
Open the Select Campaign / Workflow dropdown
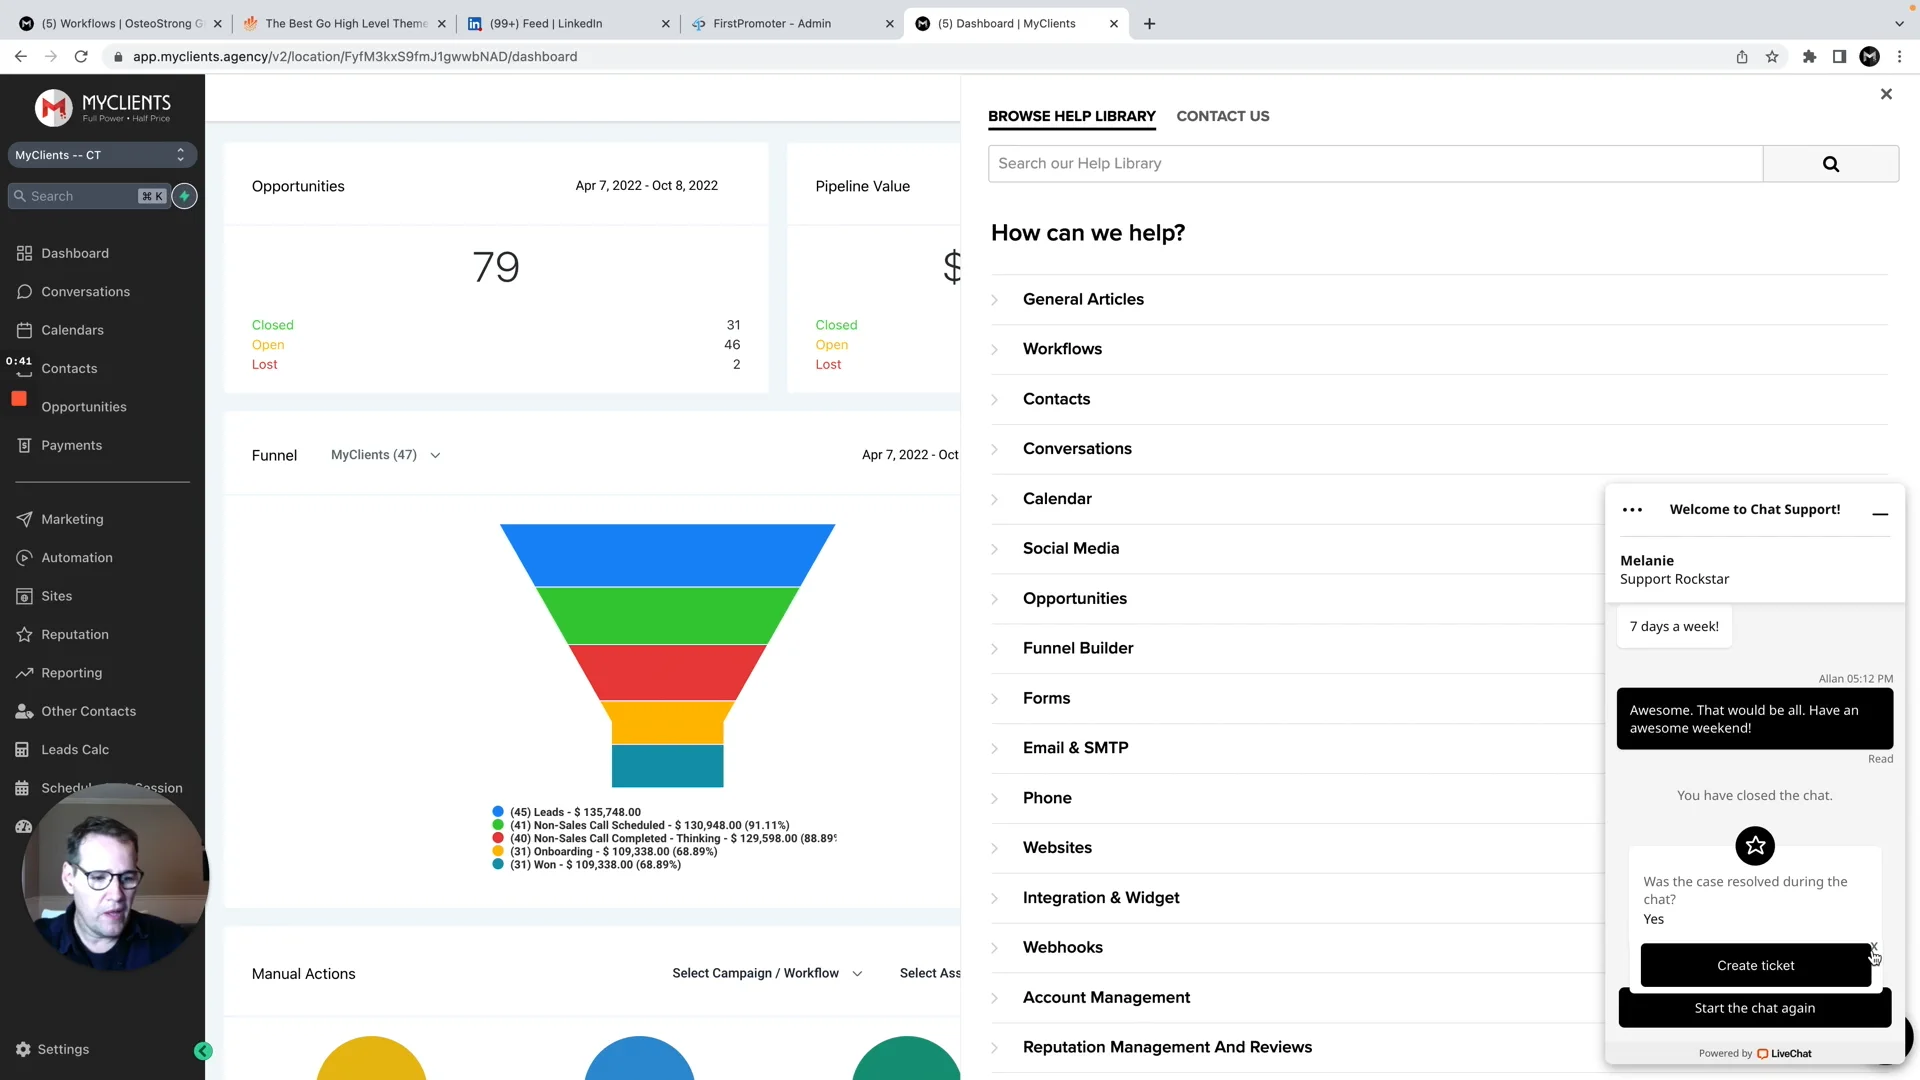point(767,974)
